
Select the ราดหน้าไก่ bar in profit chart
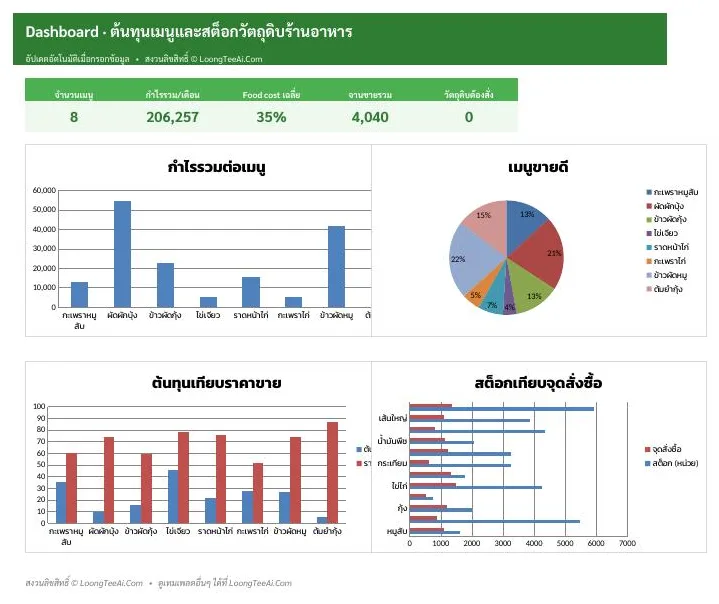click(x=251, y=292)
